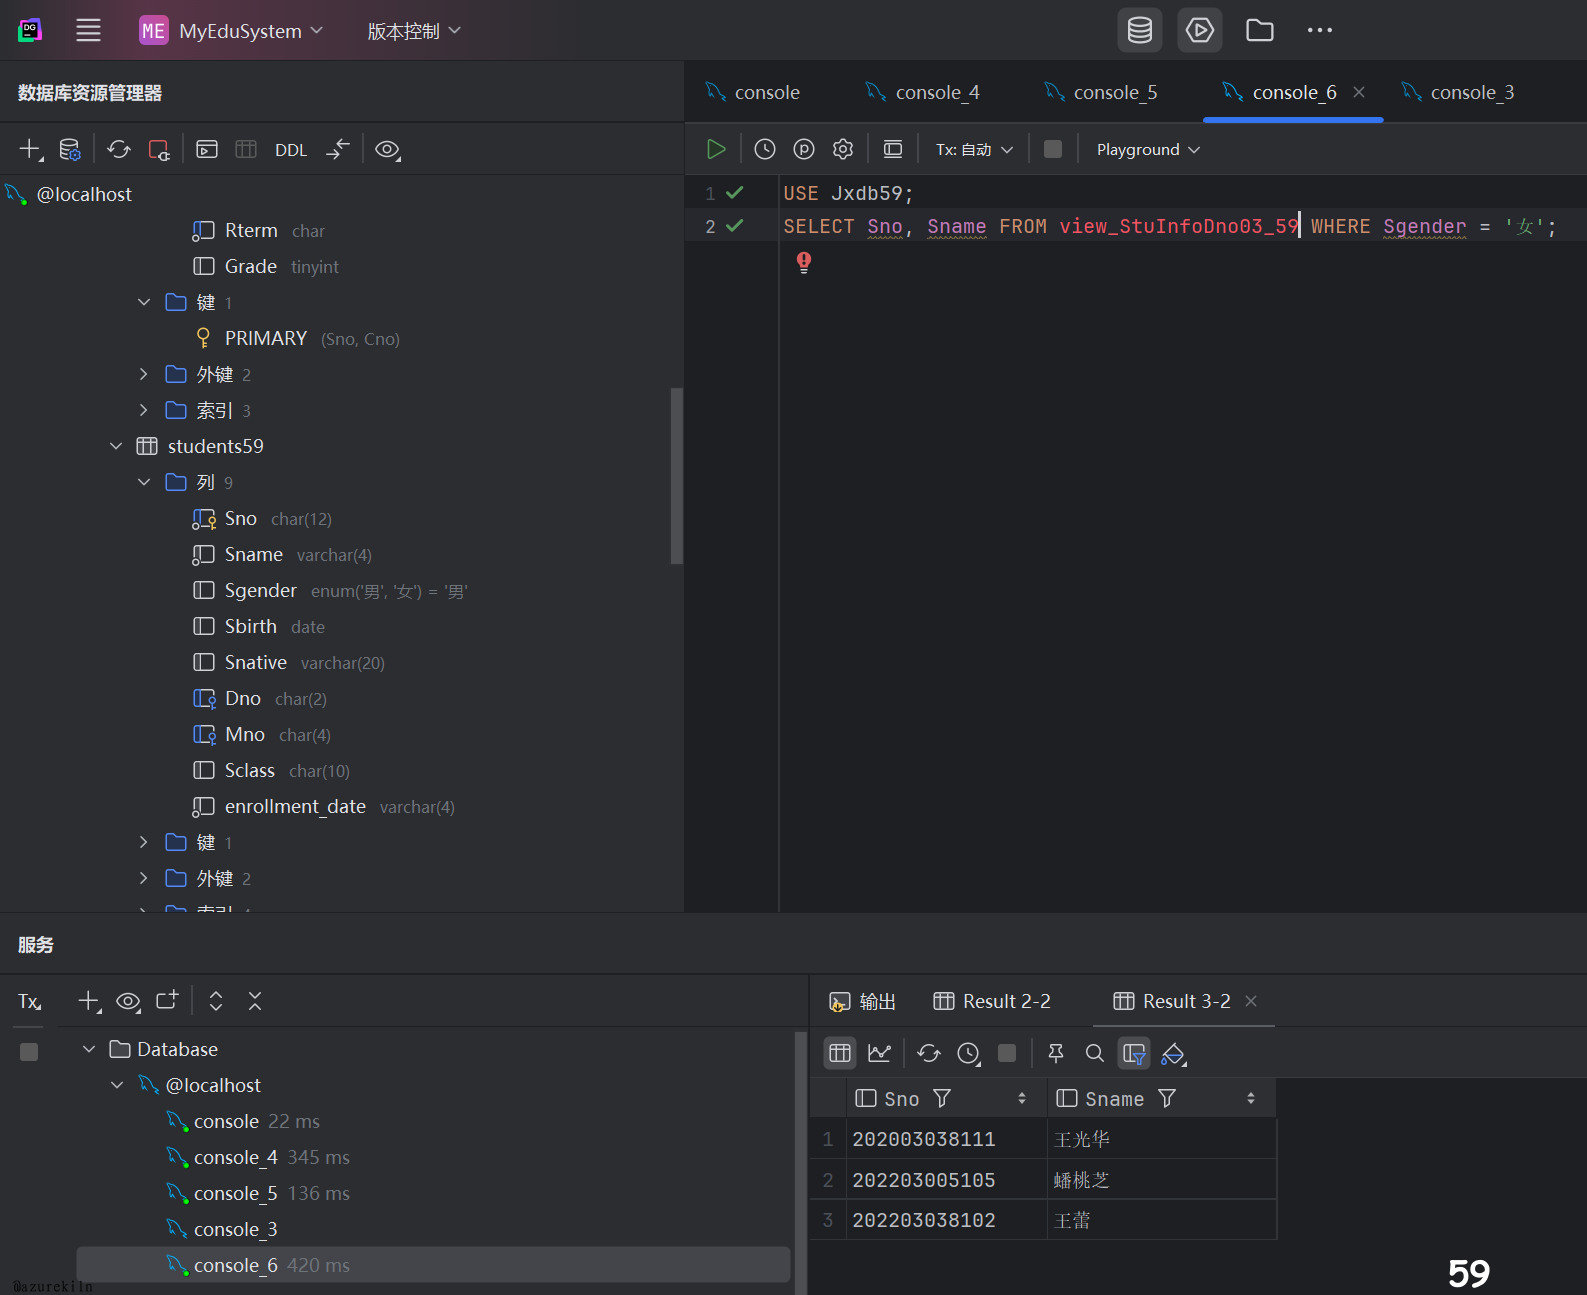The image size is (1587, 1295).
Task: Click the search icon in result toolbar
Action: click(1095, 1053)
